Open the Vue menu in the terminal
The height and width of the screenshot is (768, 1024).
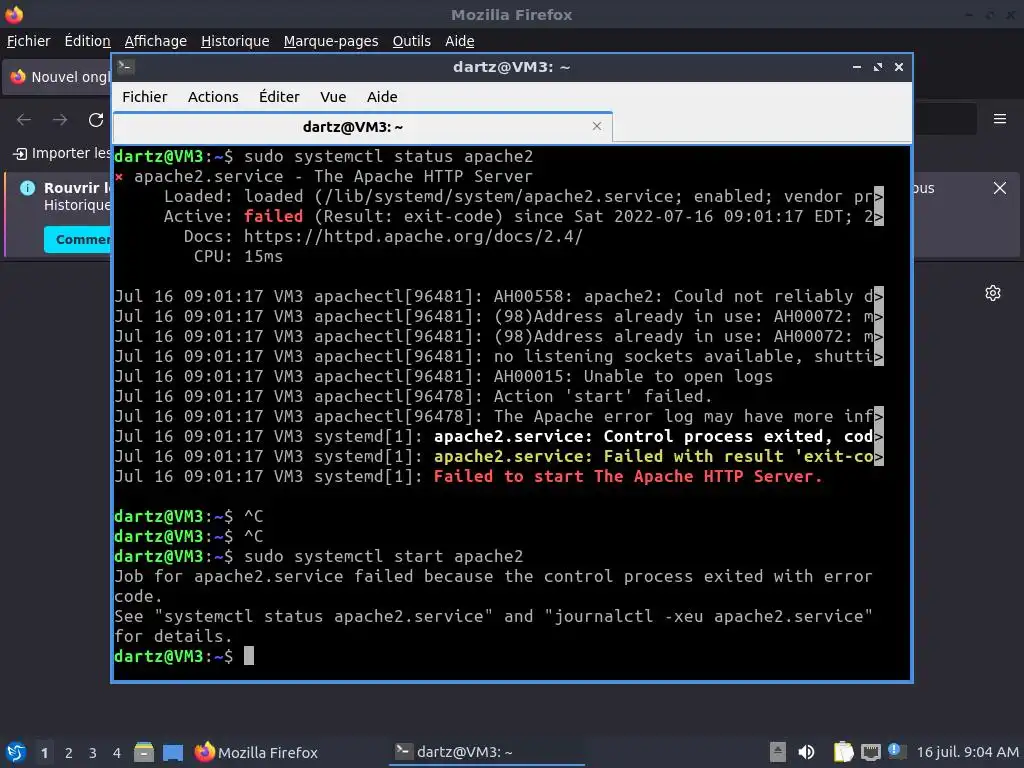(333, 97)
